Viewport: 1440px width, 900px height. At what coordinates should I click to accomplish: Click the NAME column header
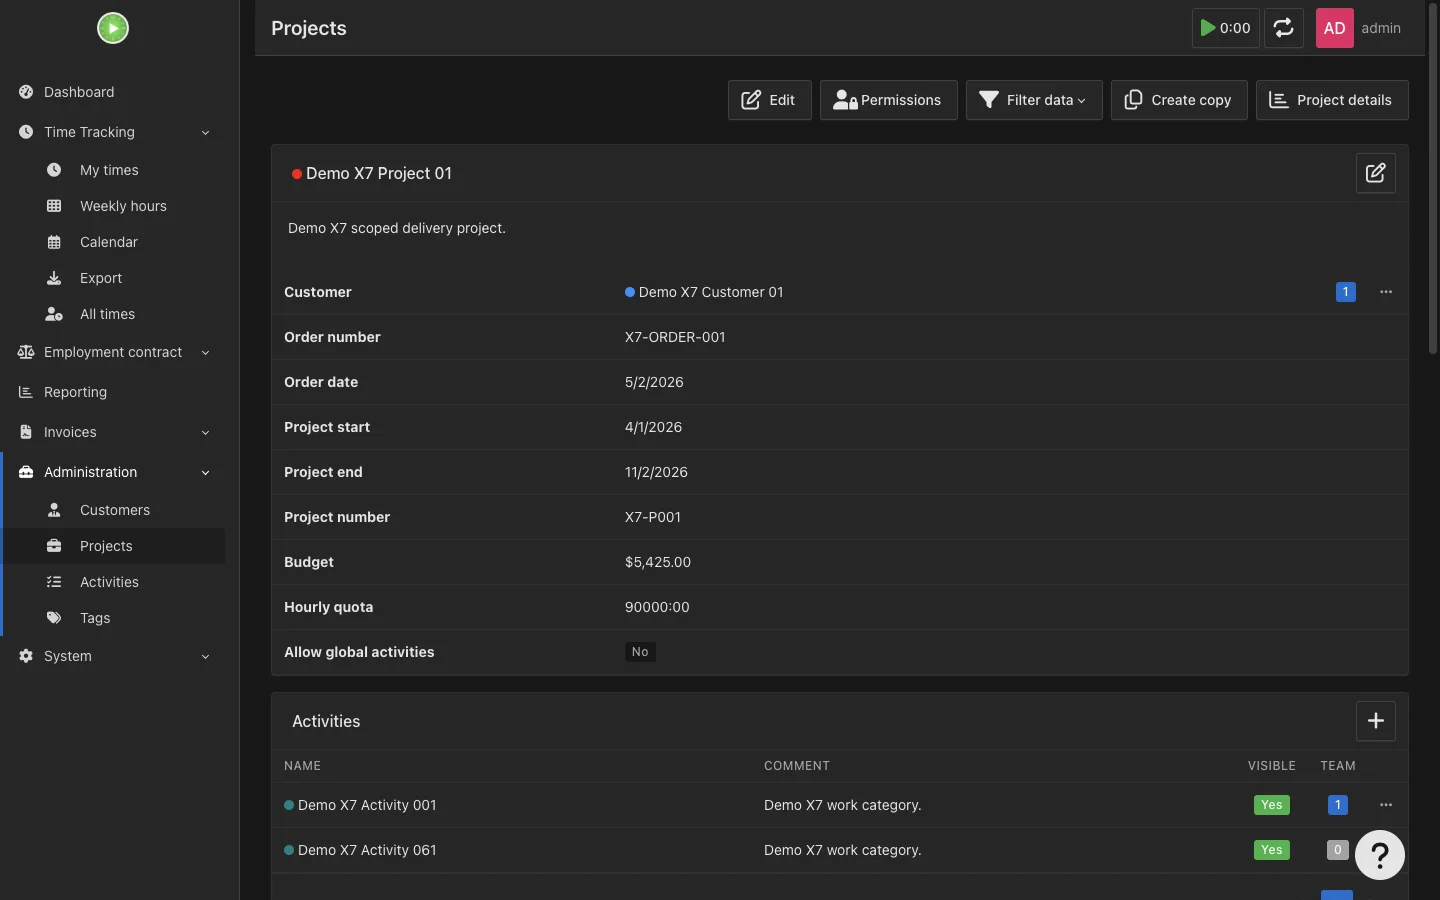click(302, 766)
